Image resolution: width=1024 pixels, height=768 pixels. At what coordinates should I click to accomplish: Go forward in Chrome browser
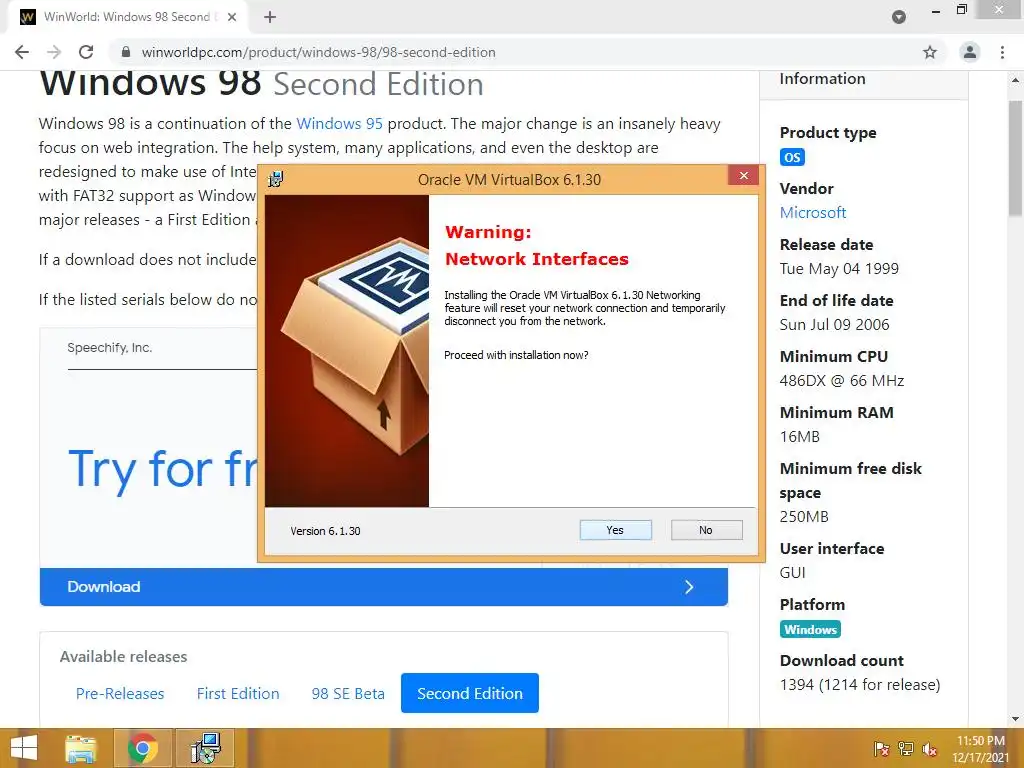click(54, 52)
